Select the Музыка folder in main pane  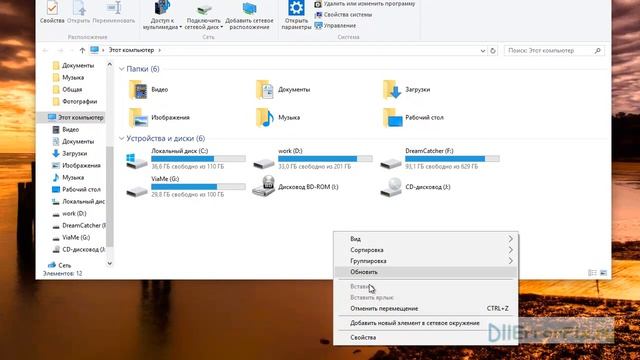278,118
